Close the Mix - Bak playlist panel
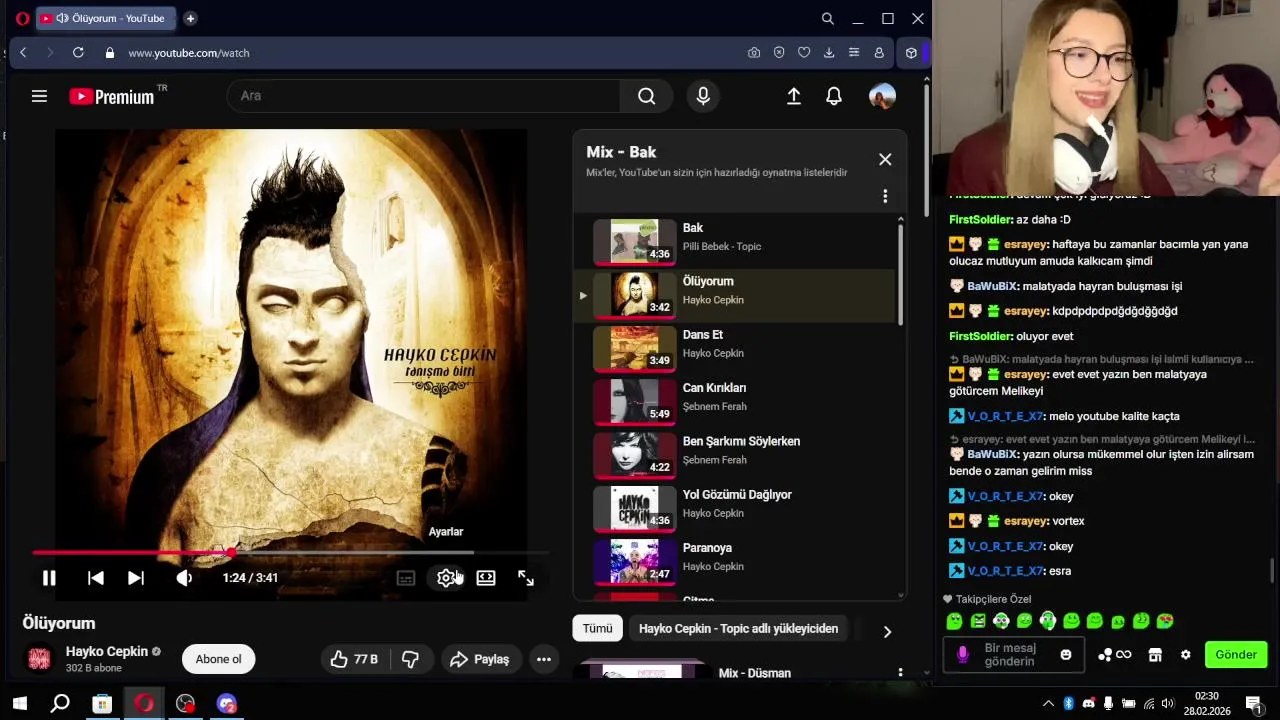Viewport: 1280px width, 720px height. tap(885, 159)
